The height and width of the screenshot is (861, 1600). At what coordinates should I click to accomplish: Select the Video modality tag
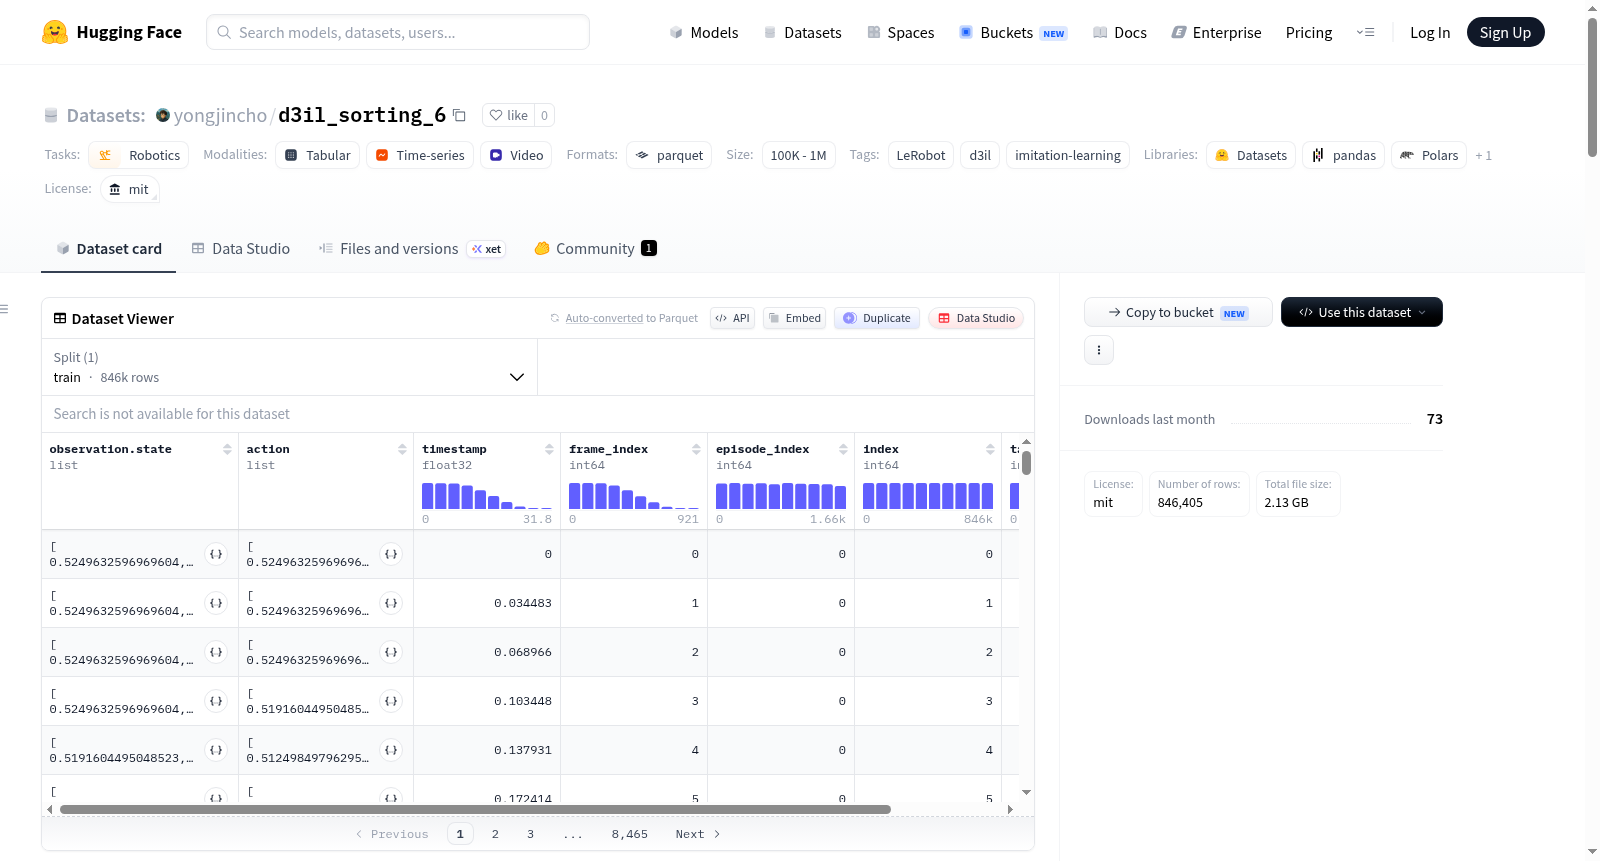516,155
